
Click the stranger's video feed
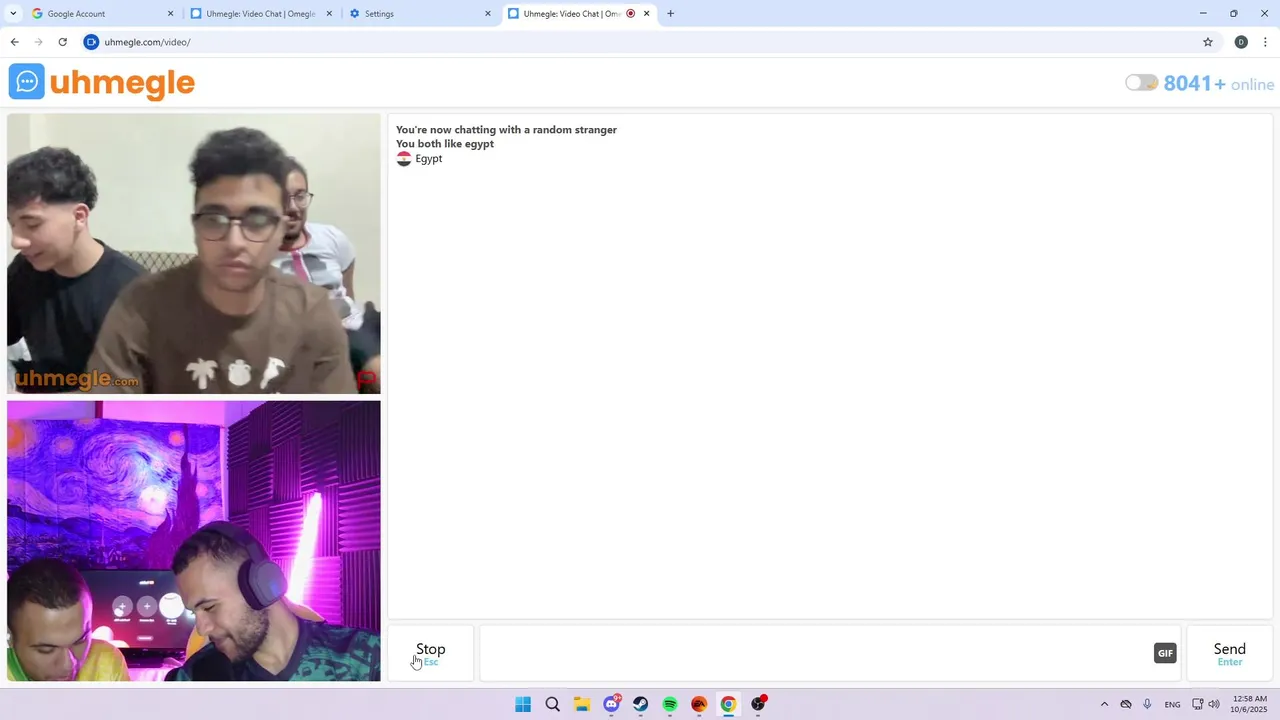pos(194,254)
